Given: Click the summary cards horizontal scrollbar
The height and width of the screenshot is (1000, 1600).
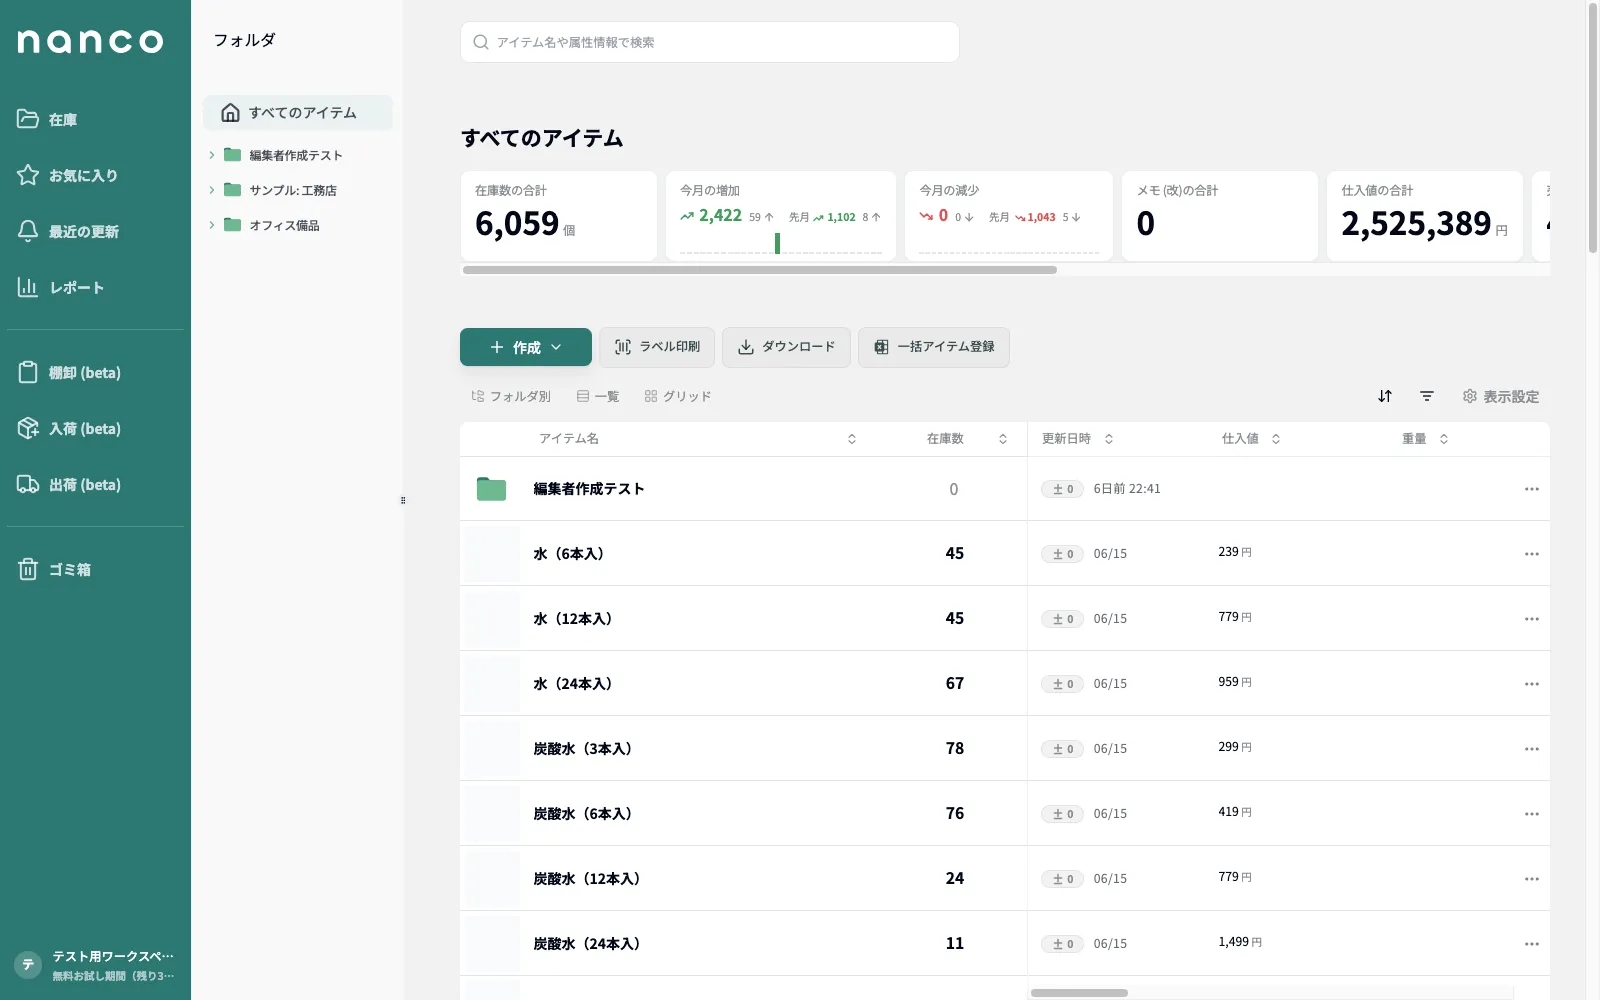Looking at the screenshot, I should click(759, 270).
